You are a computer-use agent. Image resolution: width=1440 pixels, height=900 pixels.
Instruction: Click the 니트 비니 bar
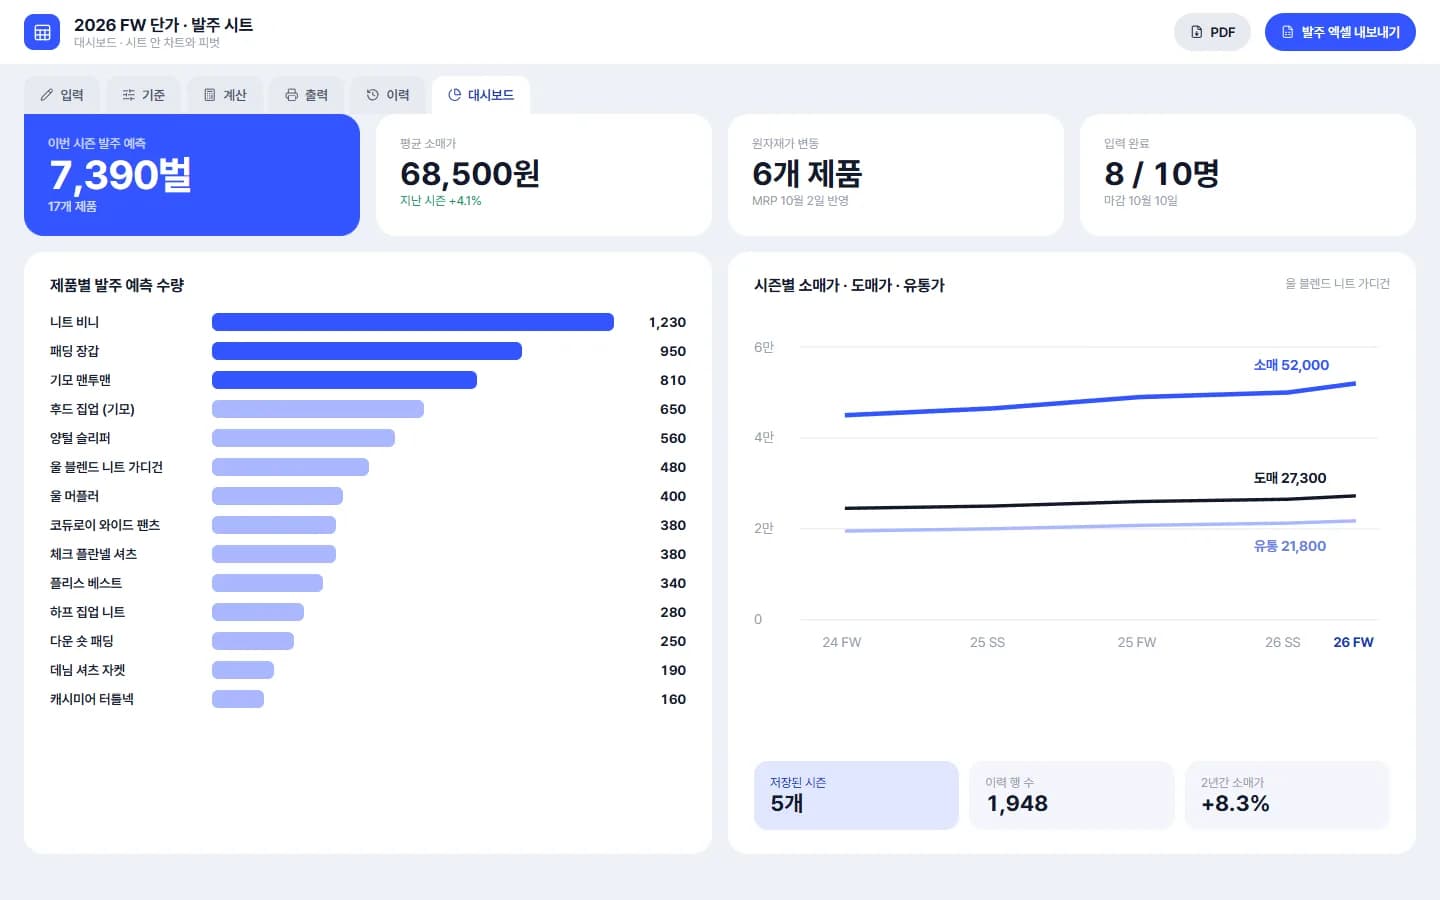[413, 322]
